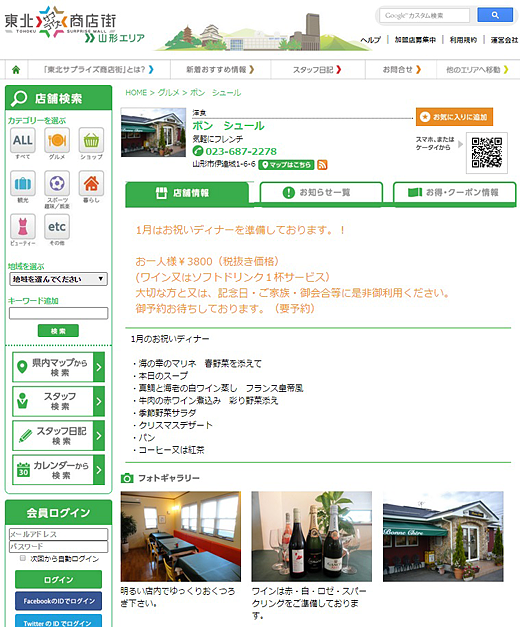Select the 観光 suitcase category icon
The image size is (520, 627).
pyautogui.click(x=23, y=184)
